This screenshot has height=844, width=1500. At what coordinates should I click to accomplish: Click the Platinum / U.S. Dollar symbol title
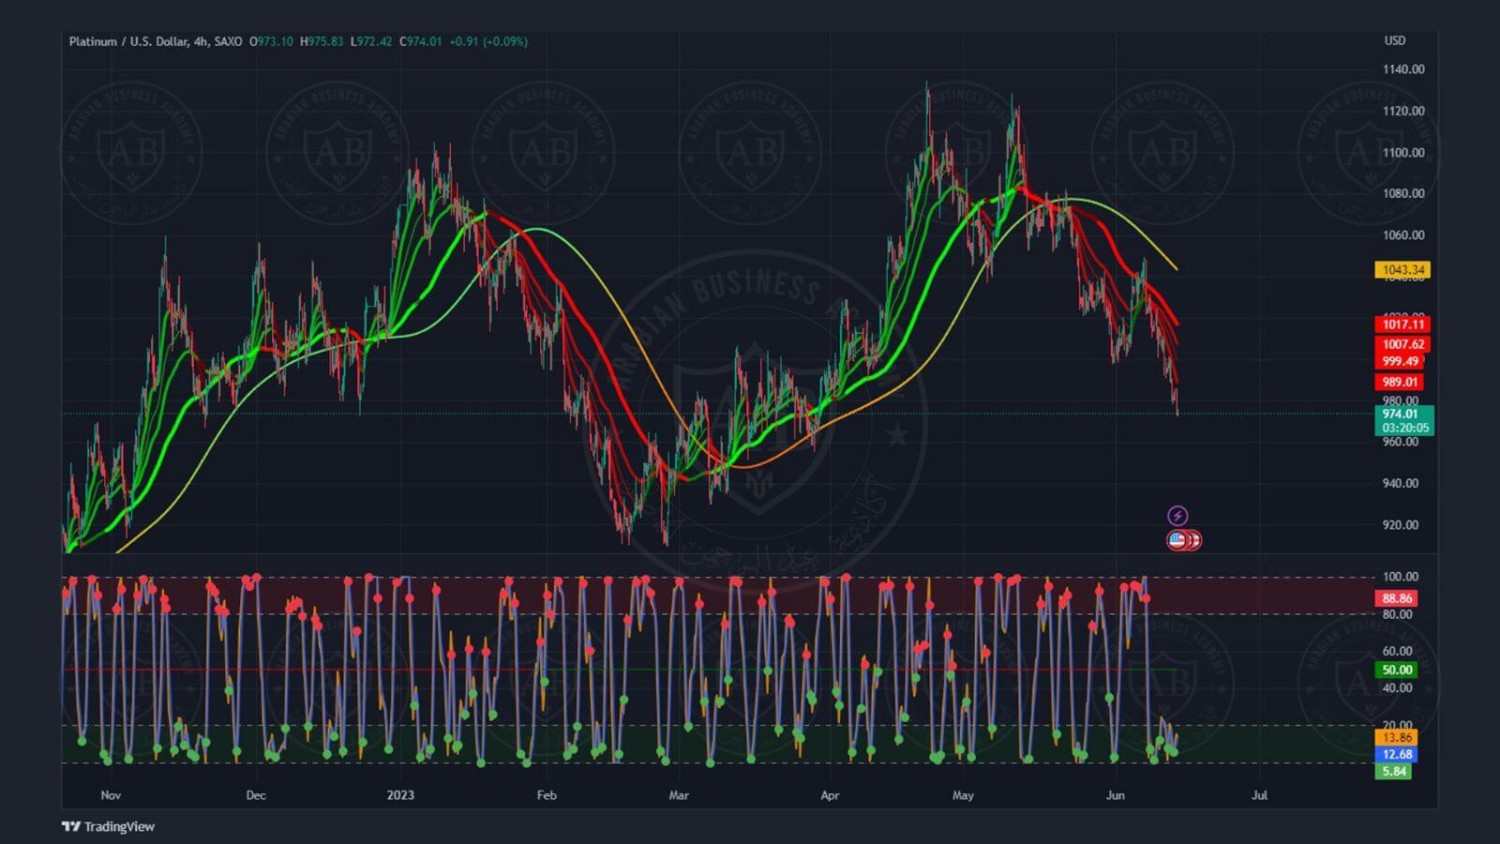coord(128,41)
